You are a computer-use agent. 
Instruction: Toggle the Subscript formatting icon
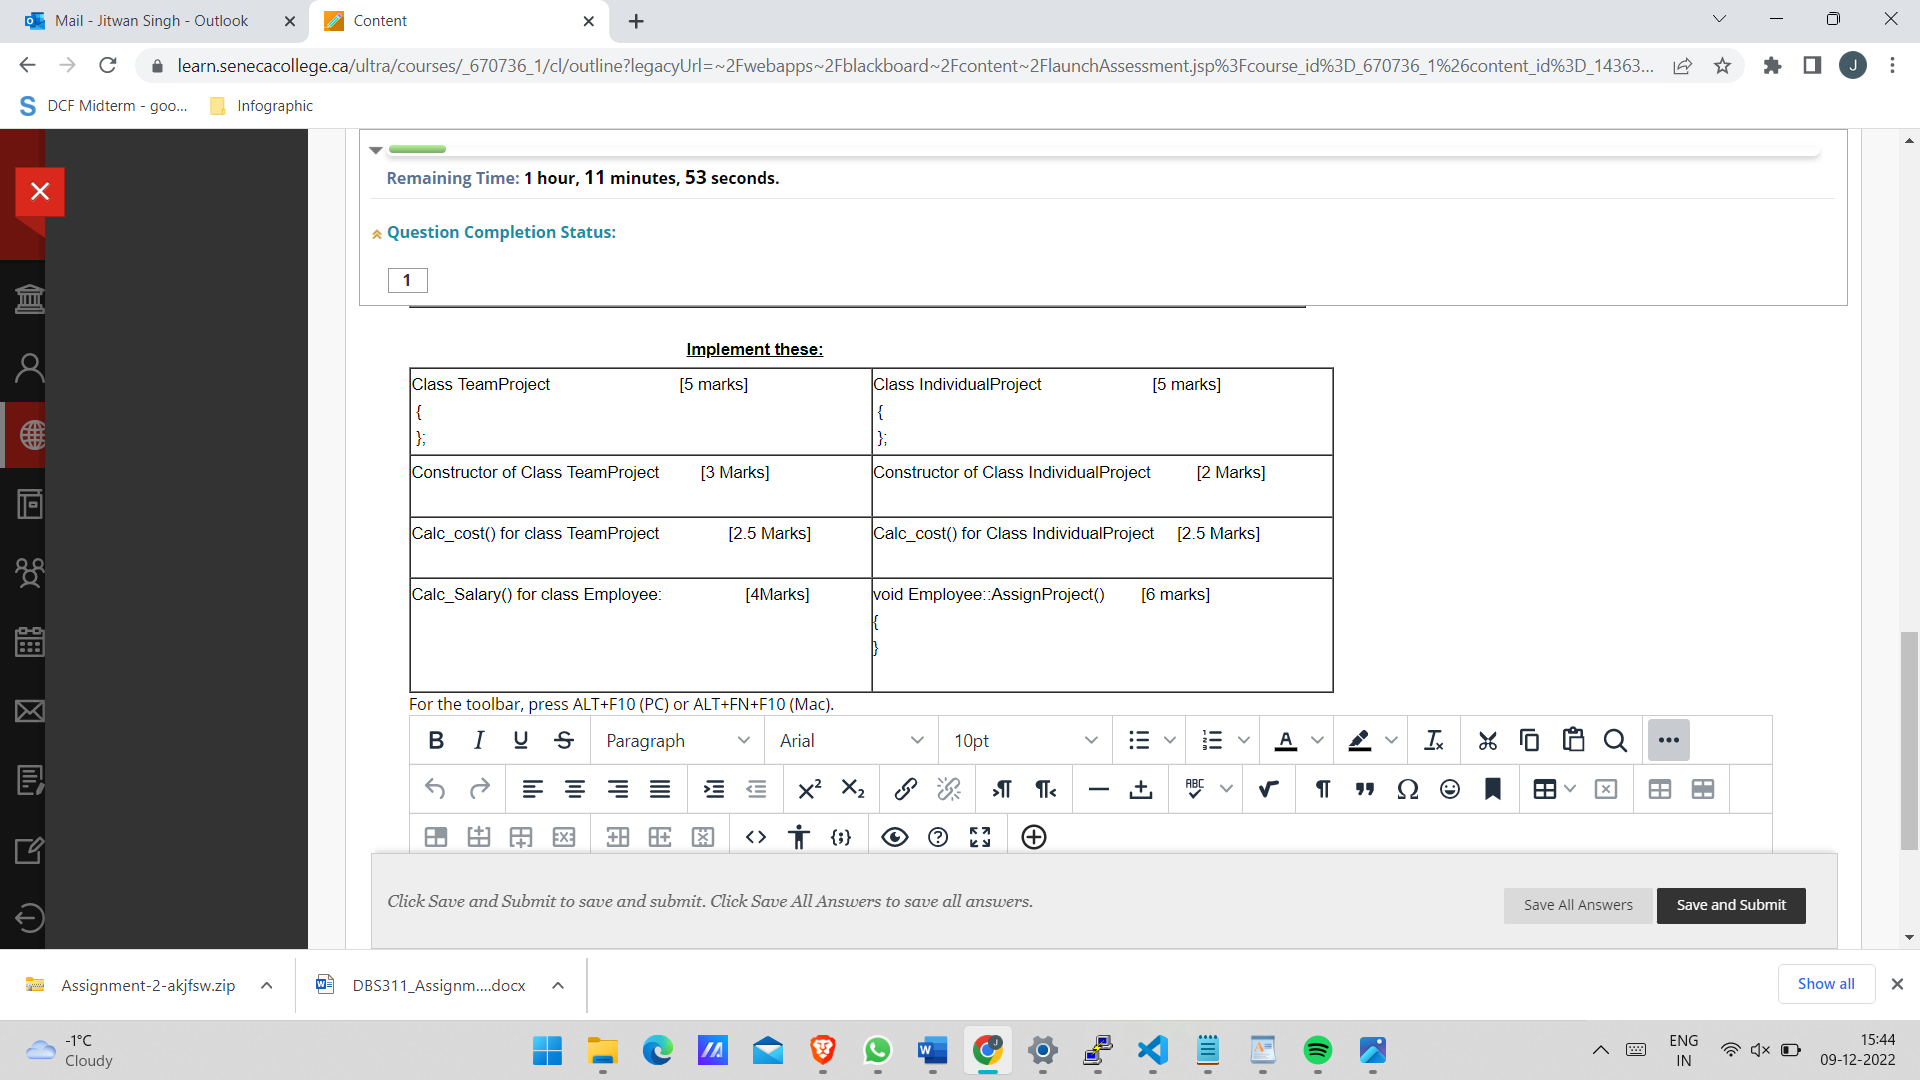[853, 787]
